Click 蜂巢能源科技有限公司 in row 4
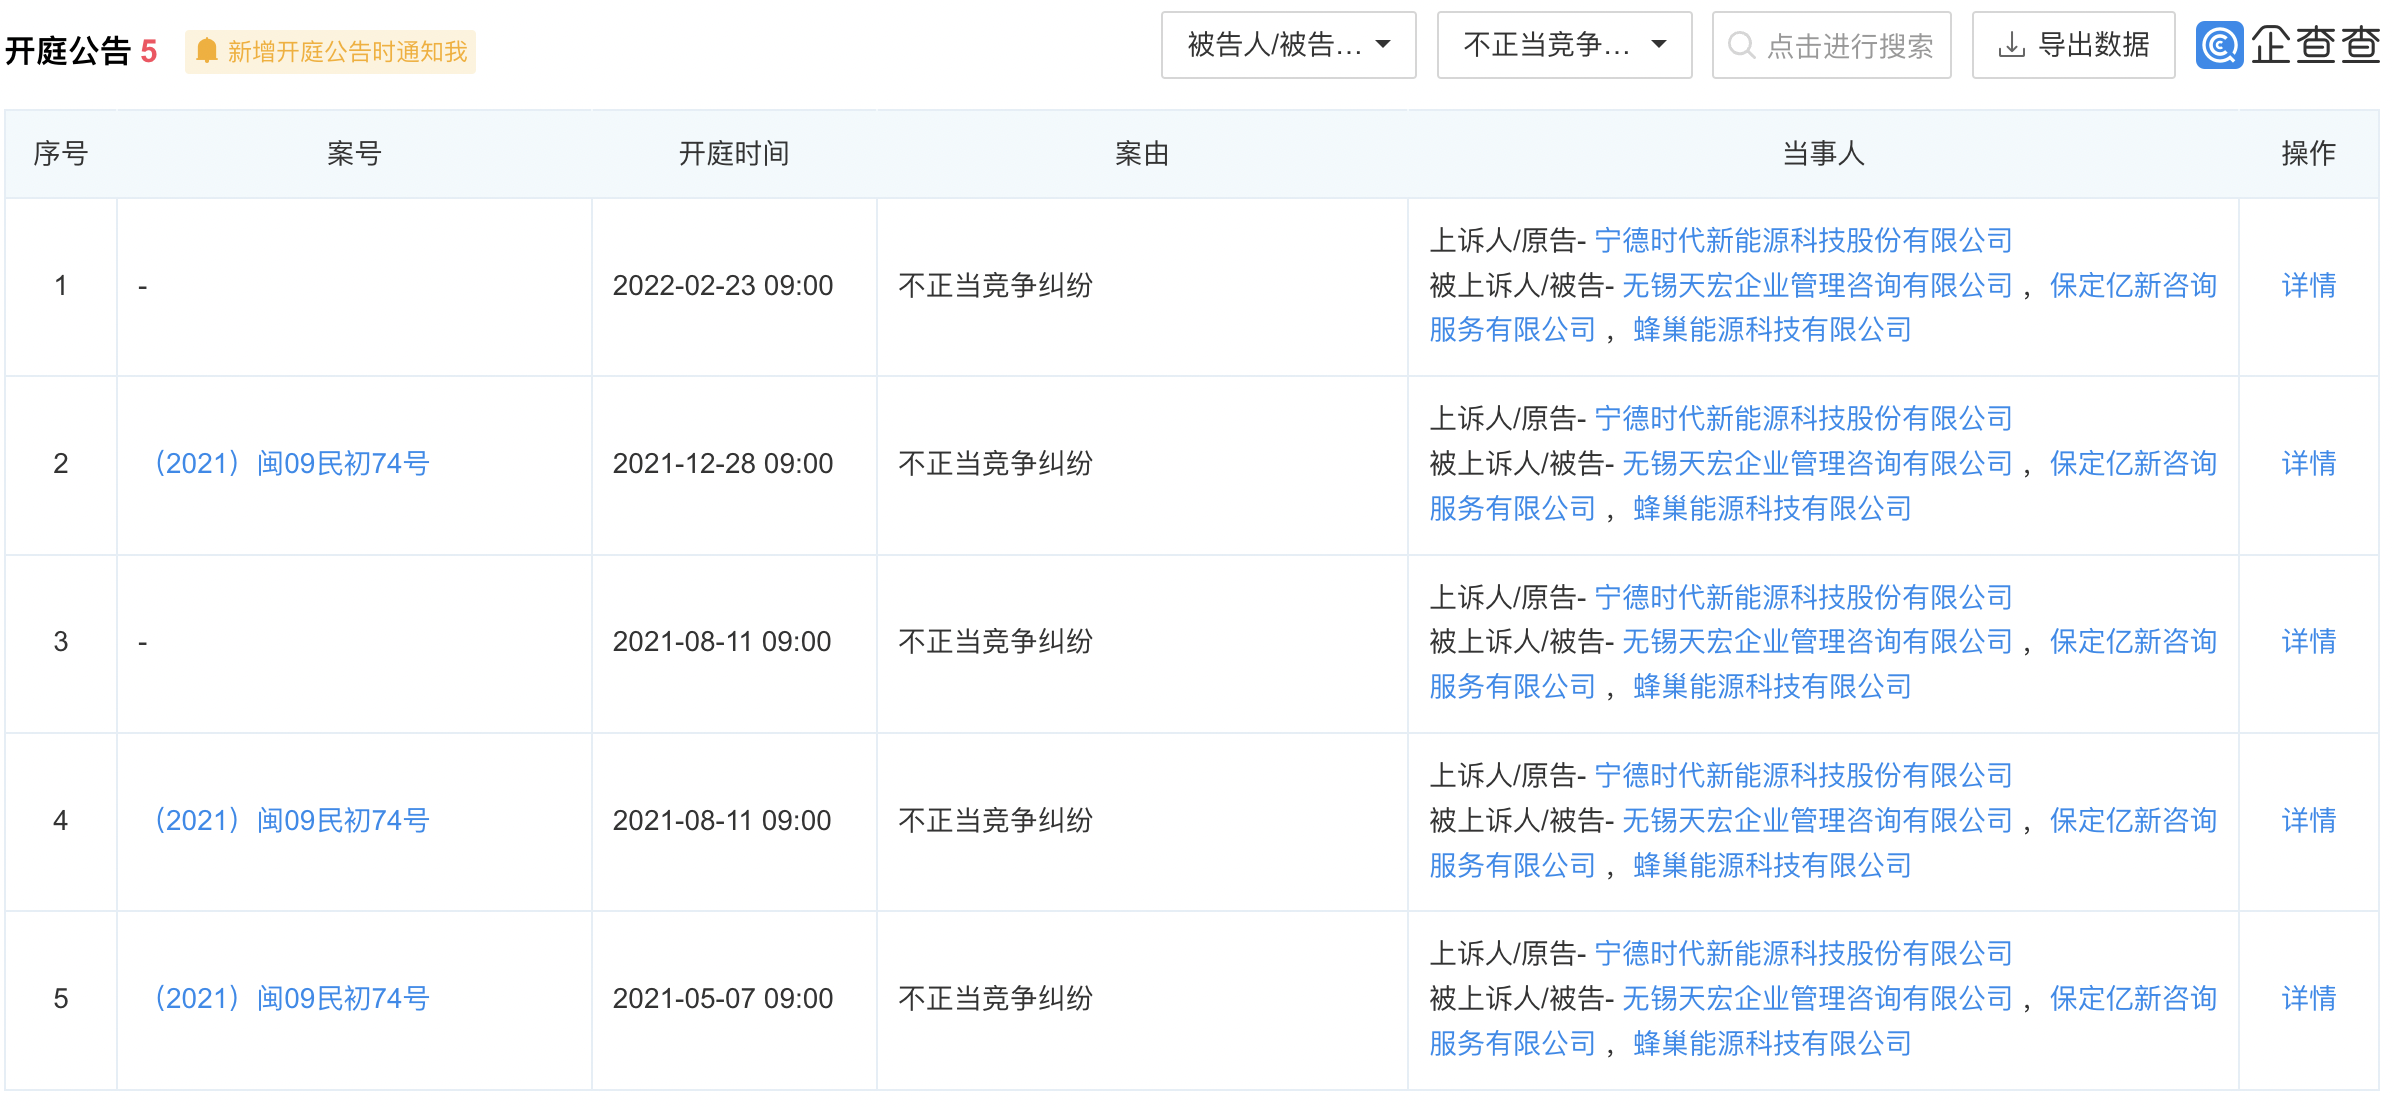The image size is (2394, 1108). (1772, 866)
